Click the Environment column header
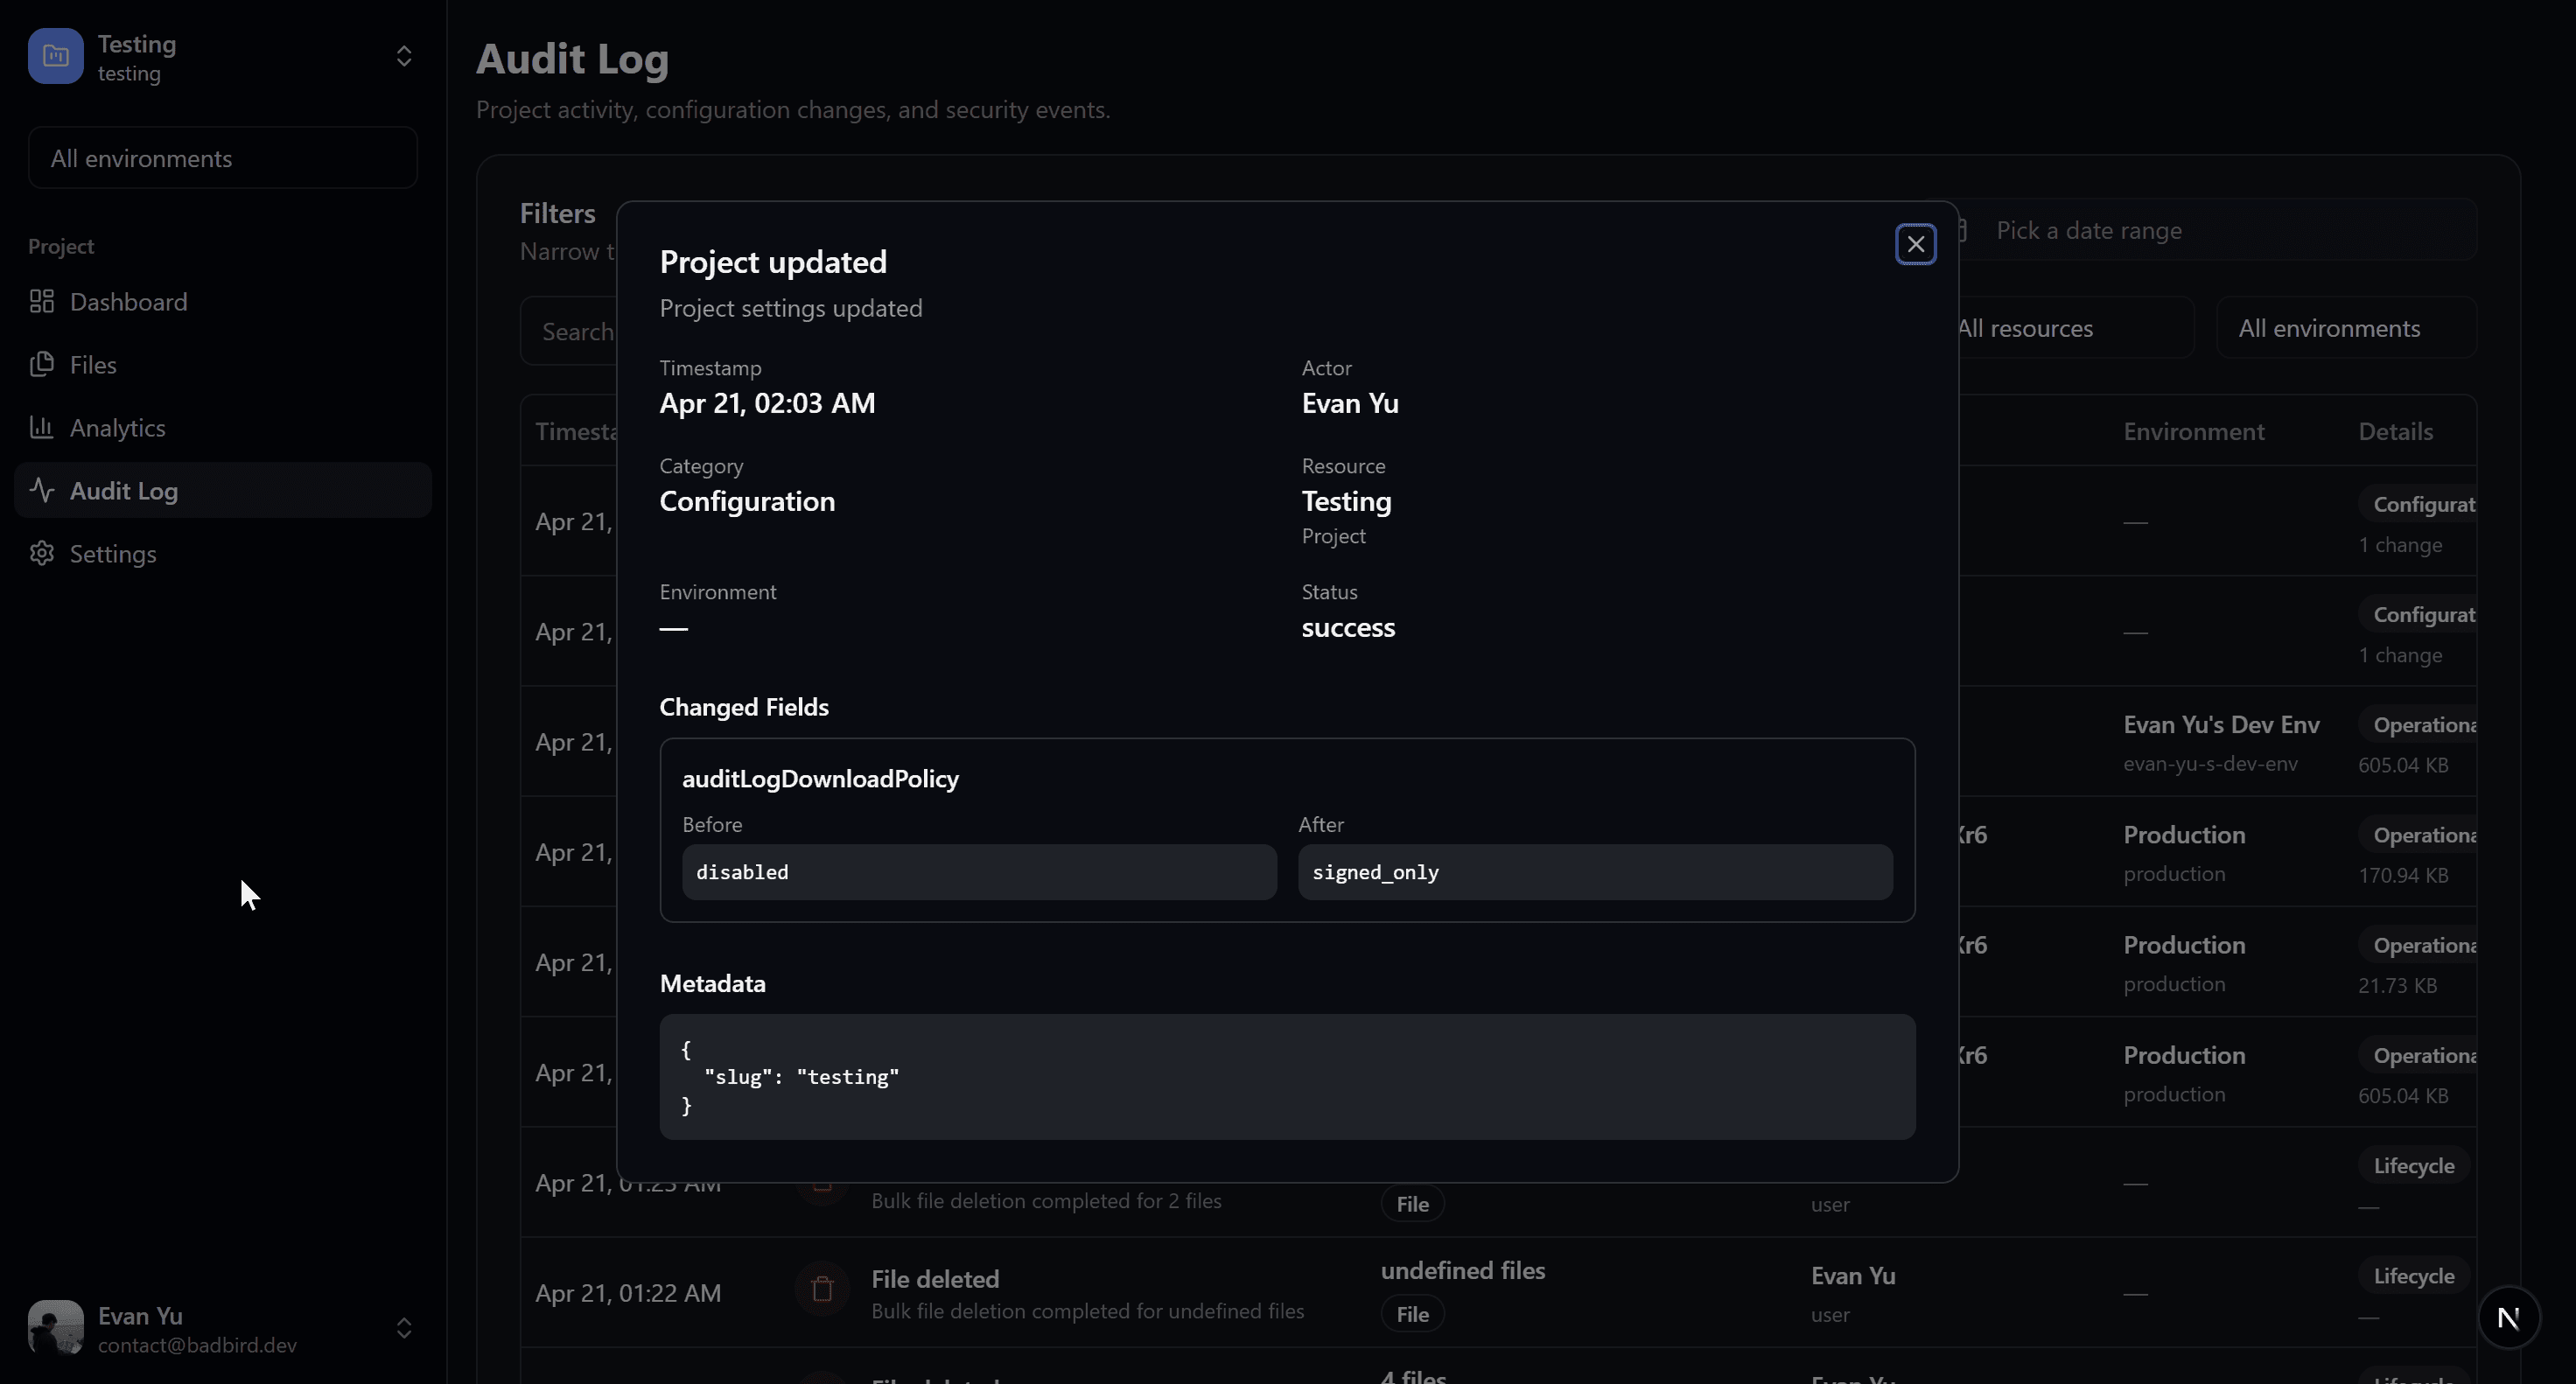Image resolution: width=2576 pixels, height=1384 pixels. [x=2193, y=431]
